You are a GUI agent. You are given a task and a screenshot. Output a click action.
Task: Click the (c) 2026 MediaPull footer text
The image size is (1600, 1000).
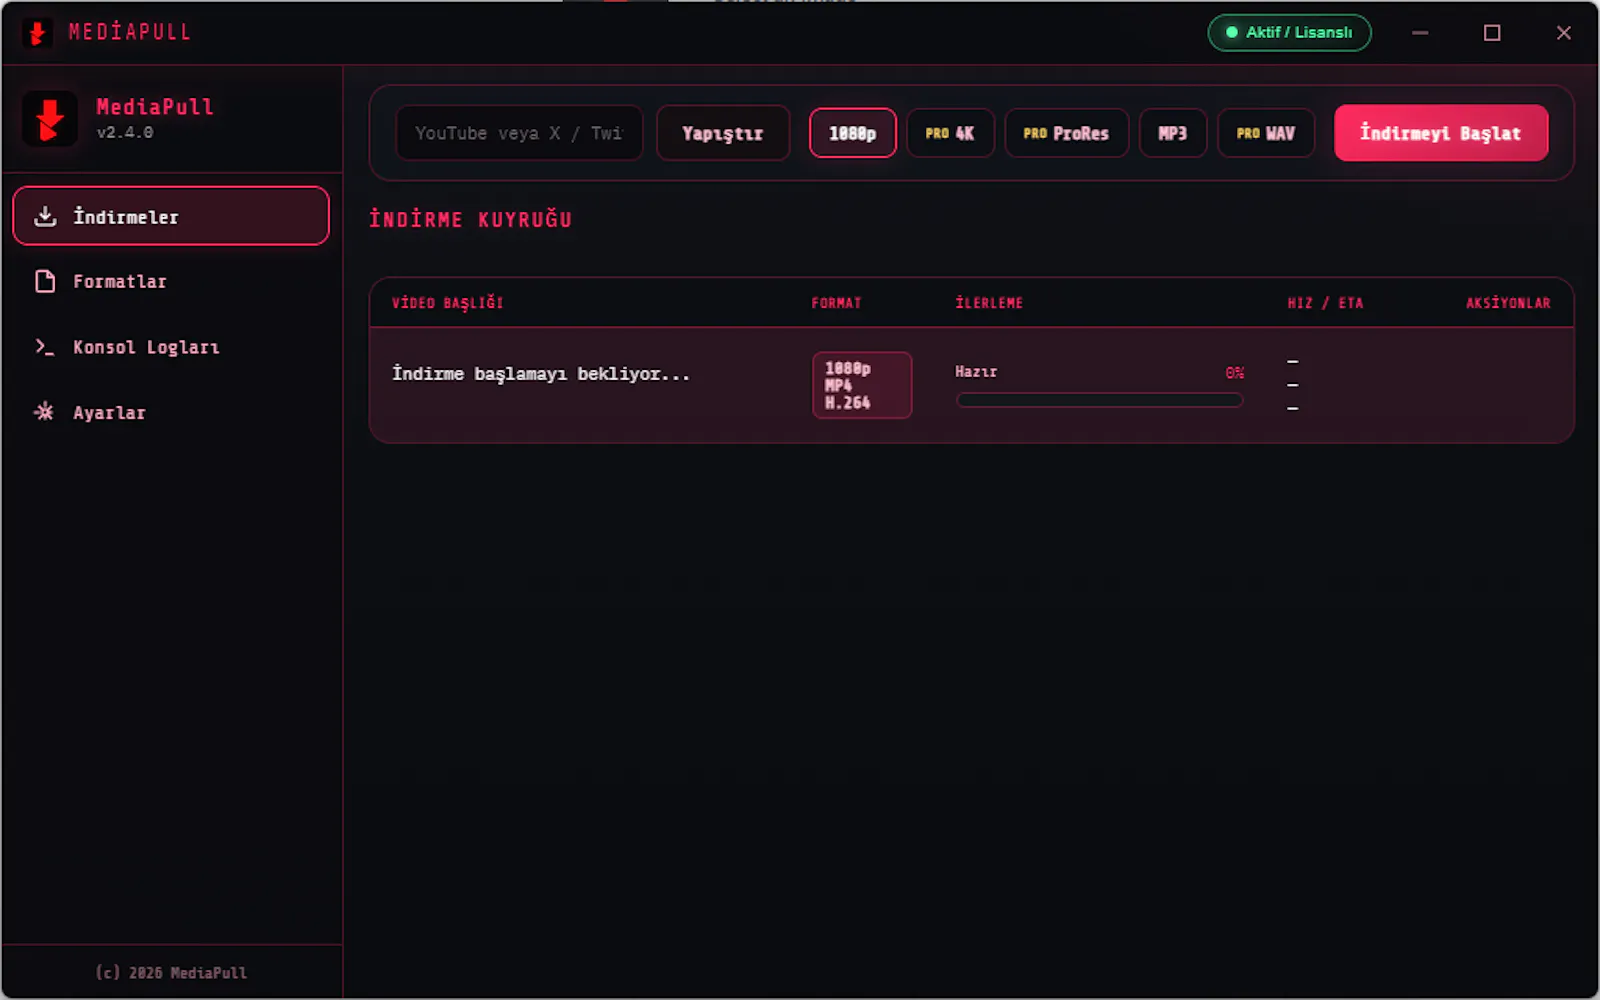(x=171, y=972)
